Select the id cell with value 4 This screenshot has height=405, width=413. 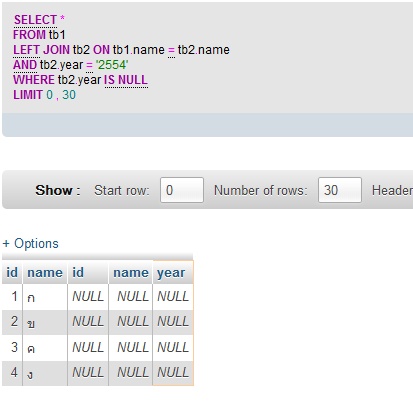(12, 373)
